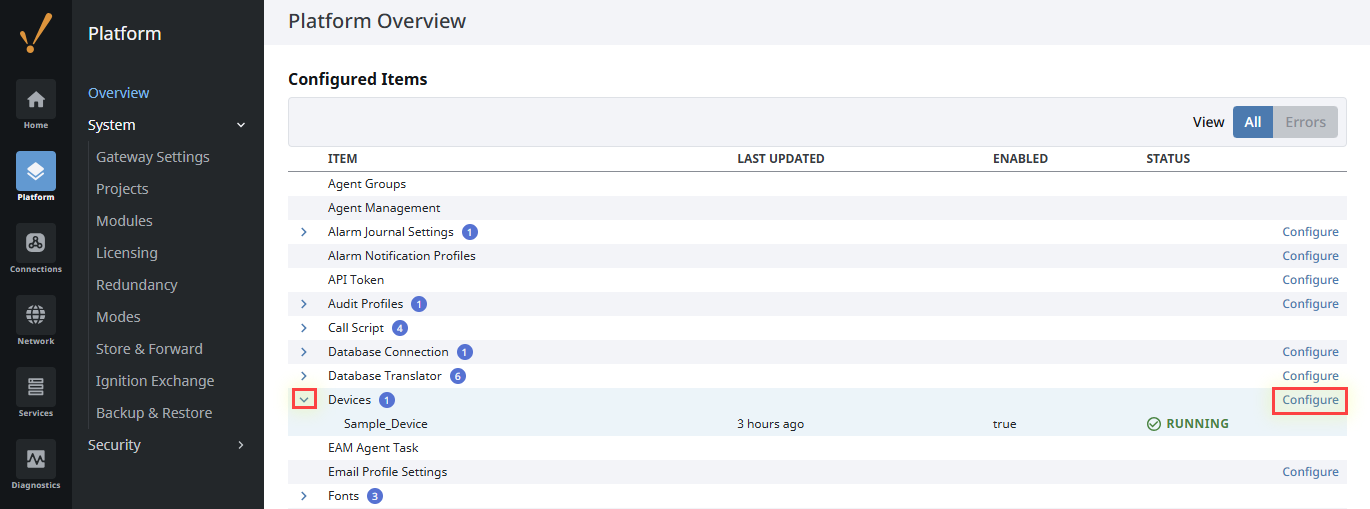Open the Overview page in sidebar
Screen dimensions: 1370x509
(119, 93)
